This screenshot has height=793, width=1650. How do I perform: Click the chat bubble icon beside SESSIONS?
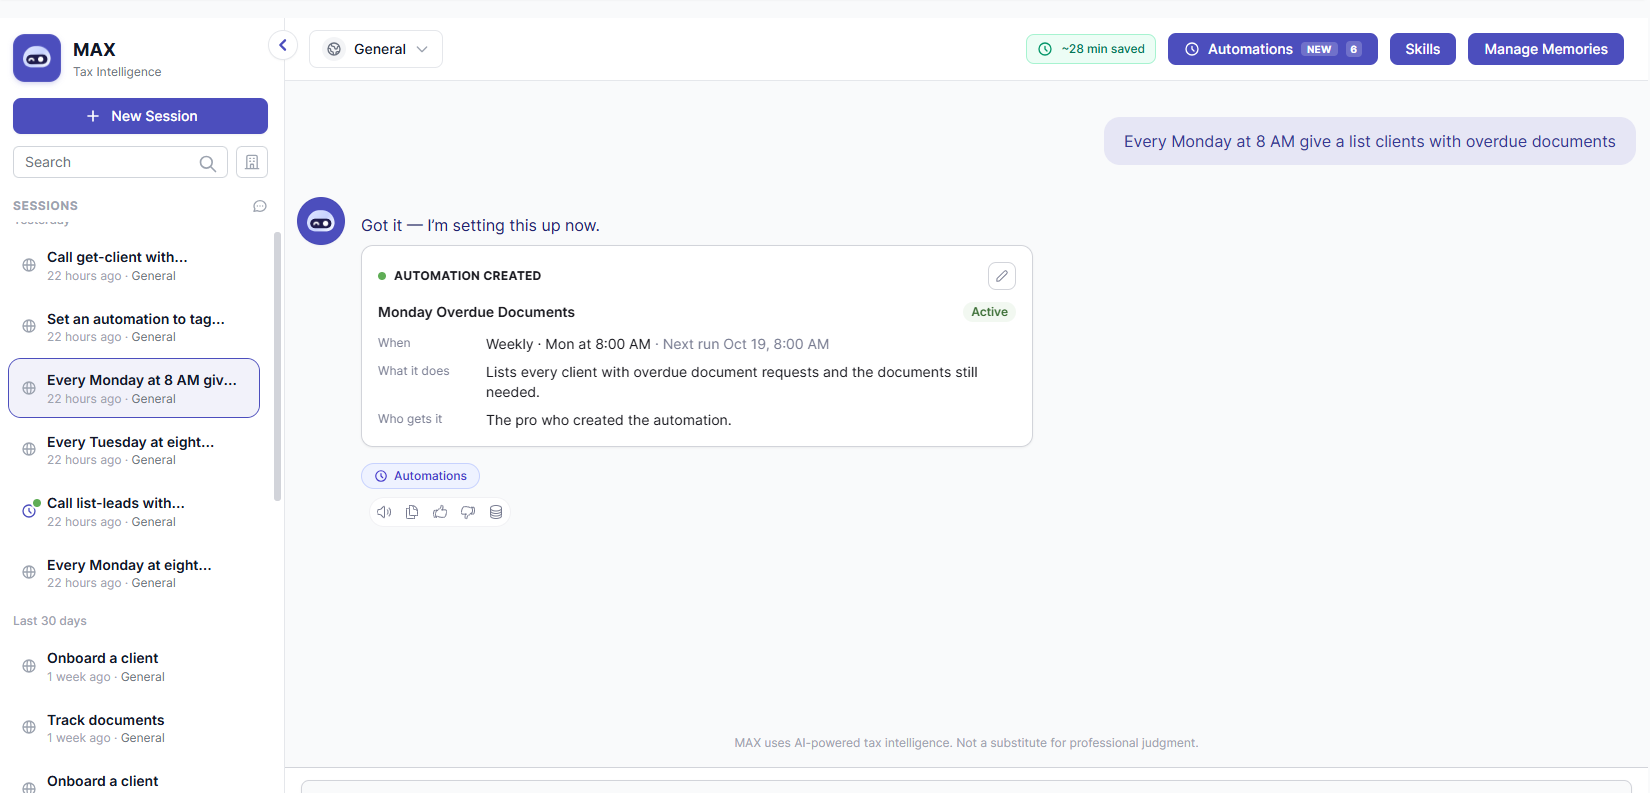[x=260, y=206]
